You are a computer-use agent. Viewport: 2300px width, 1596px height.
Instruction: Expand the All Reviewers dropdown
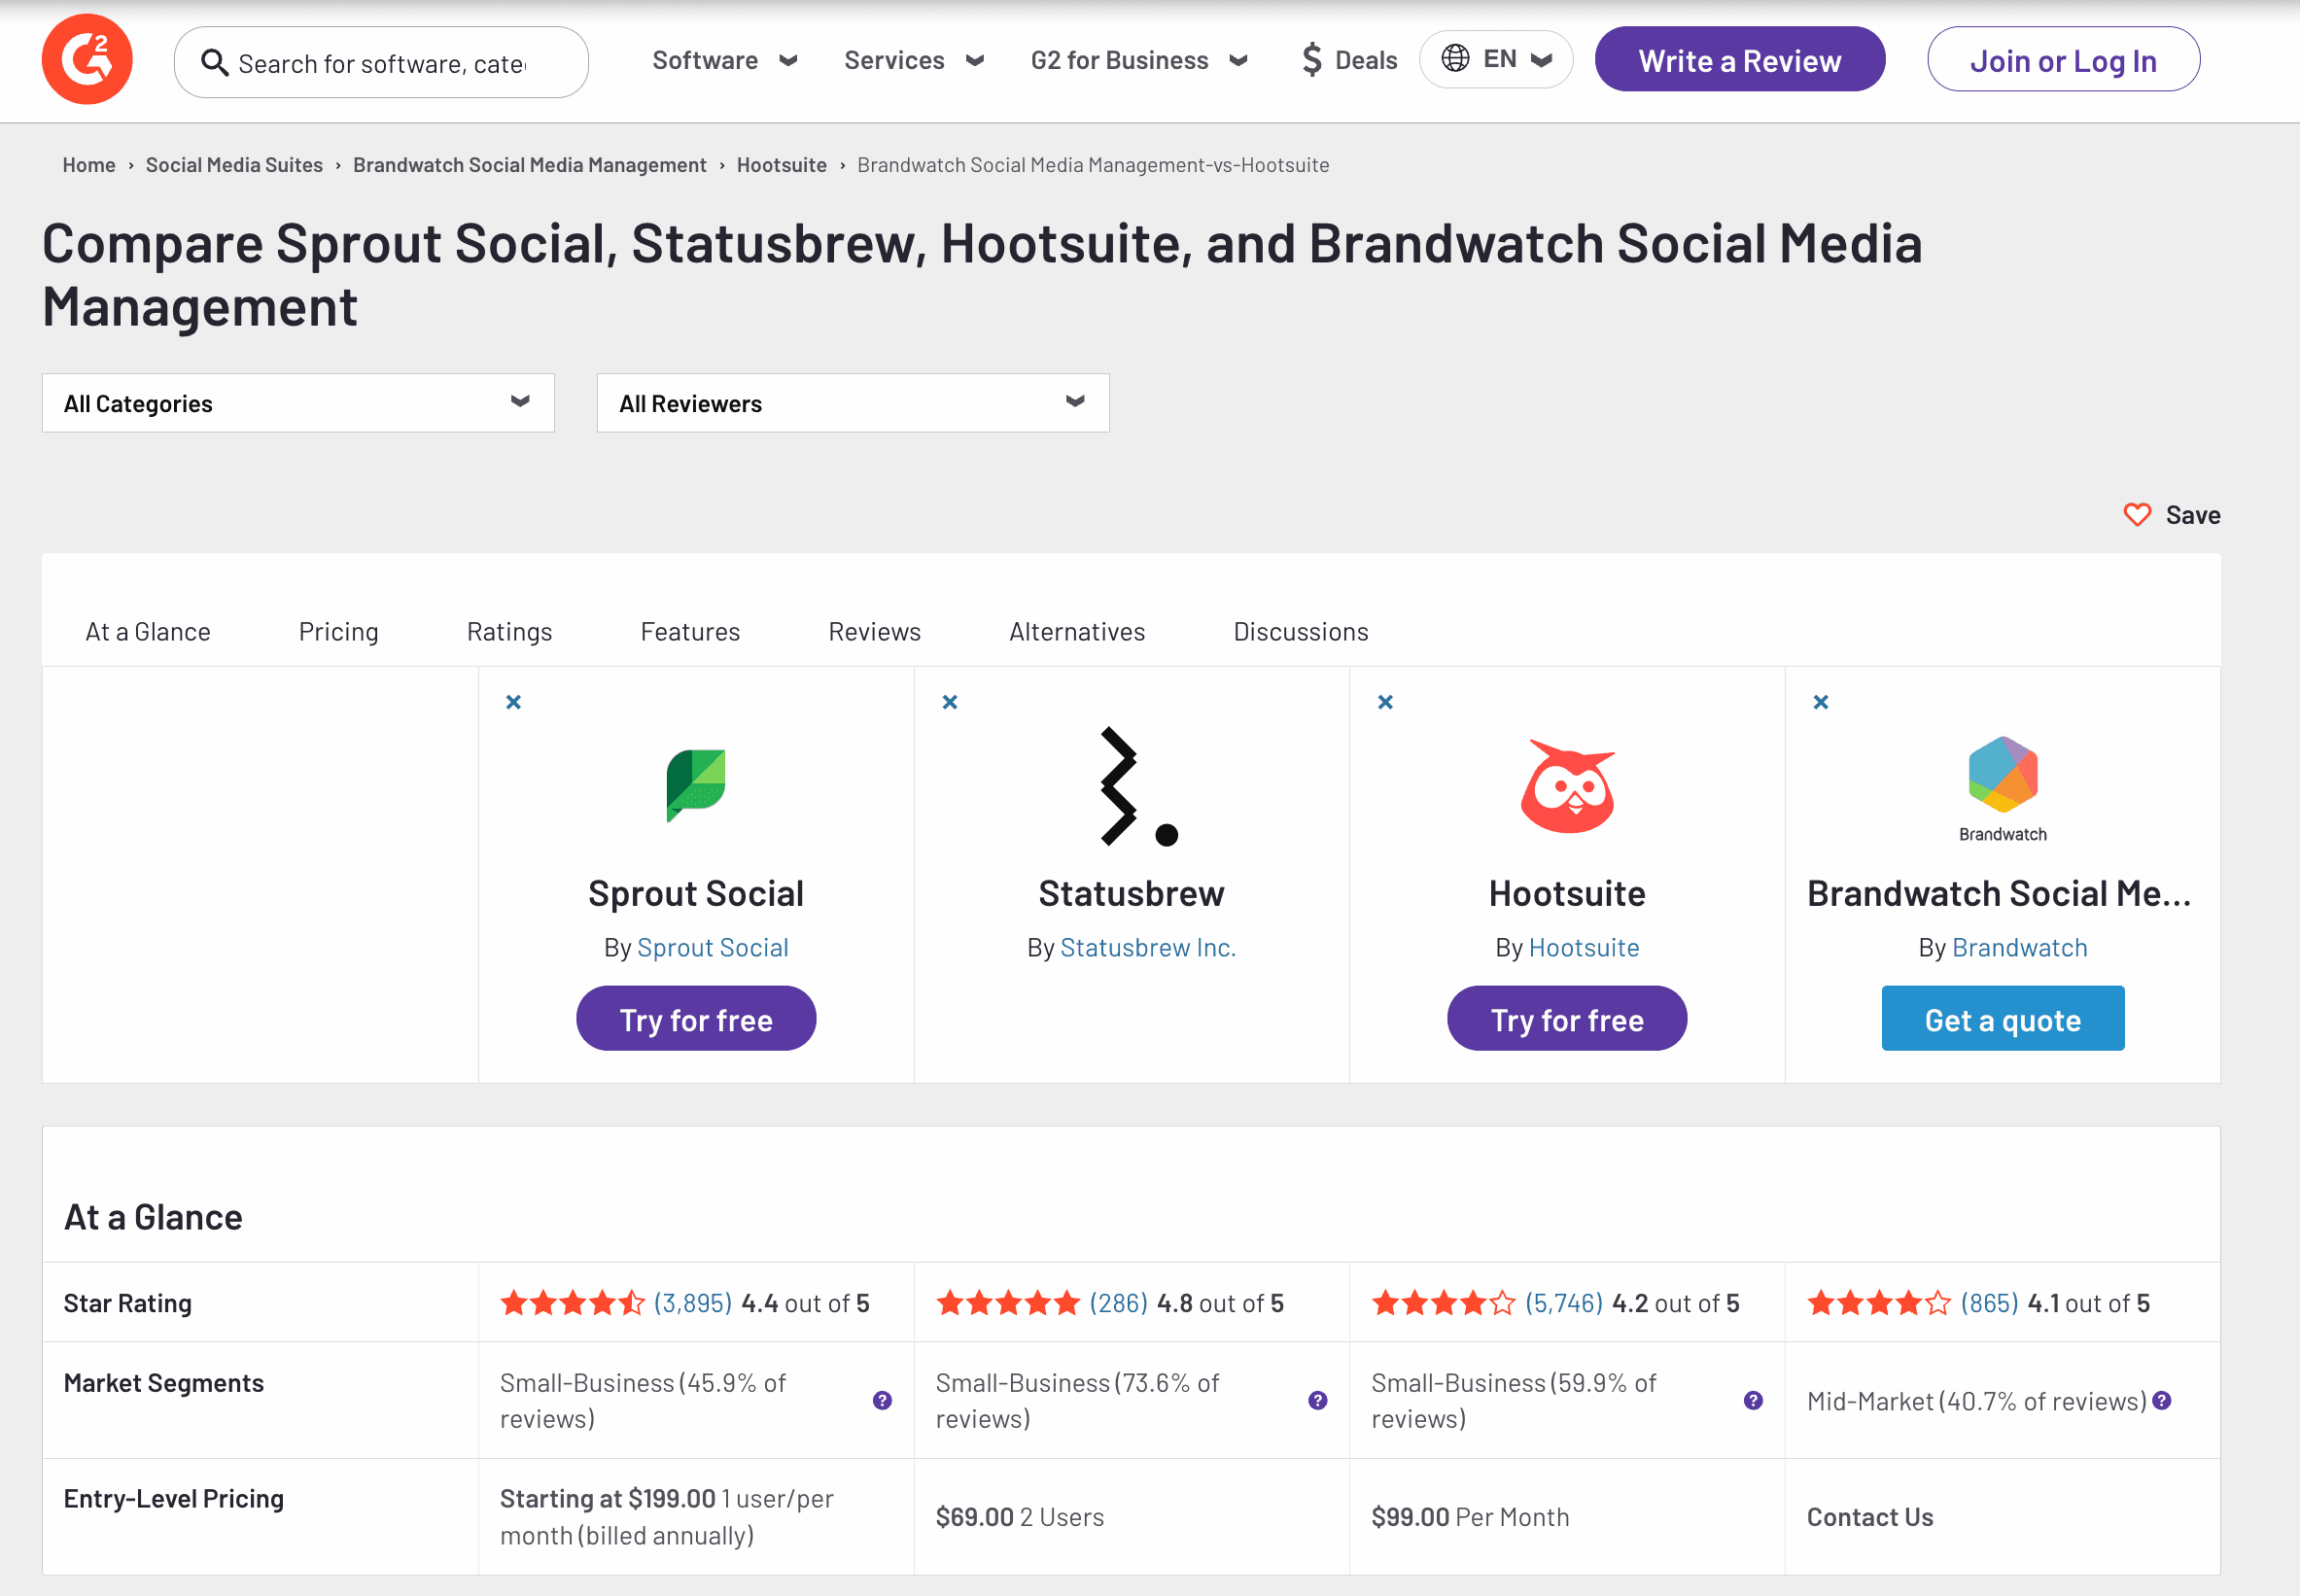pos(852,403)
